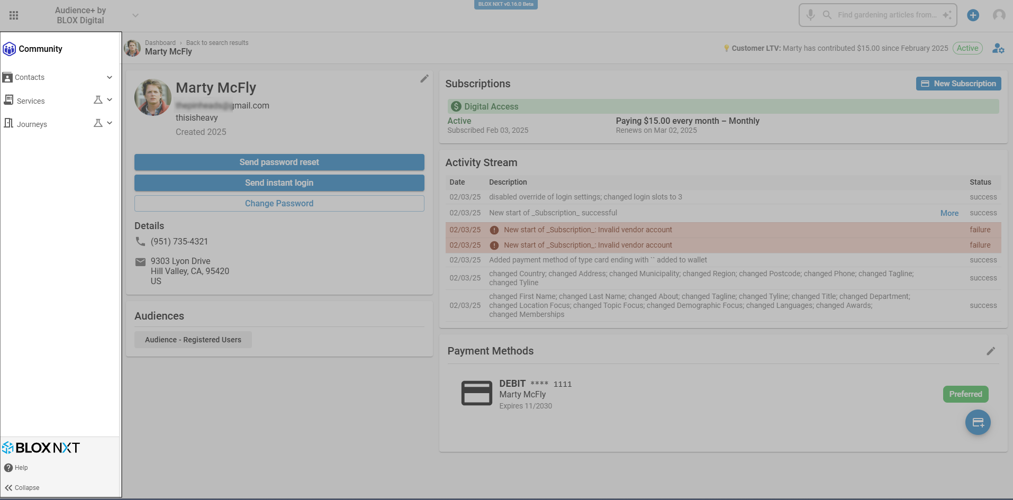Expand the Journeys chevron
The image size is (1013, 500).
tap(109, 123)
